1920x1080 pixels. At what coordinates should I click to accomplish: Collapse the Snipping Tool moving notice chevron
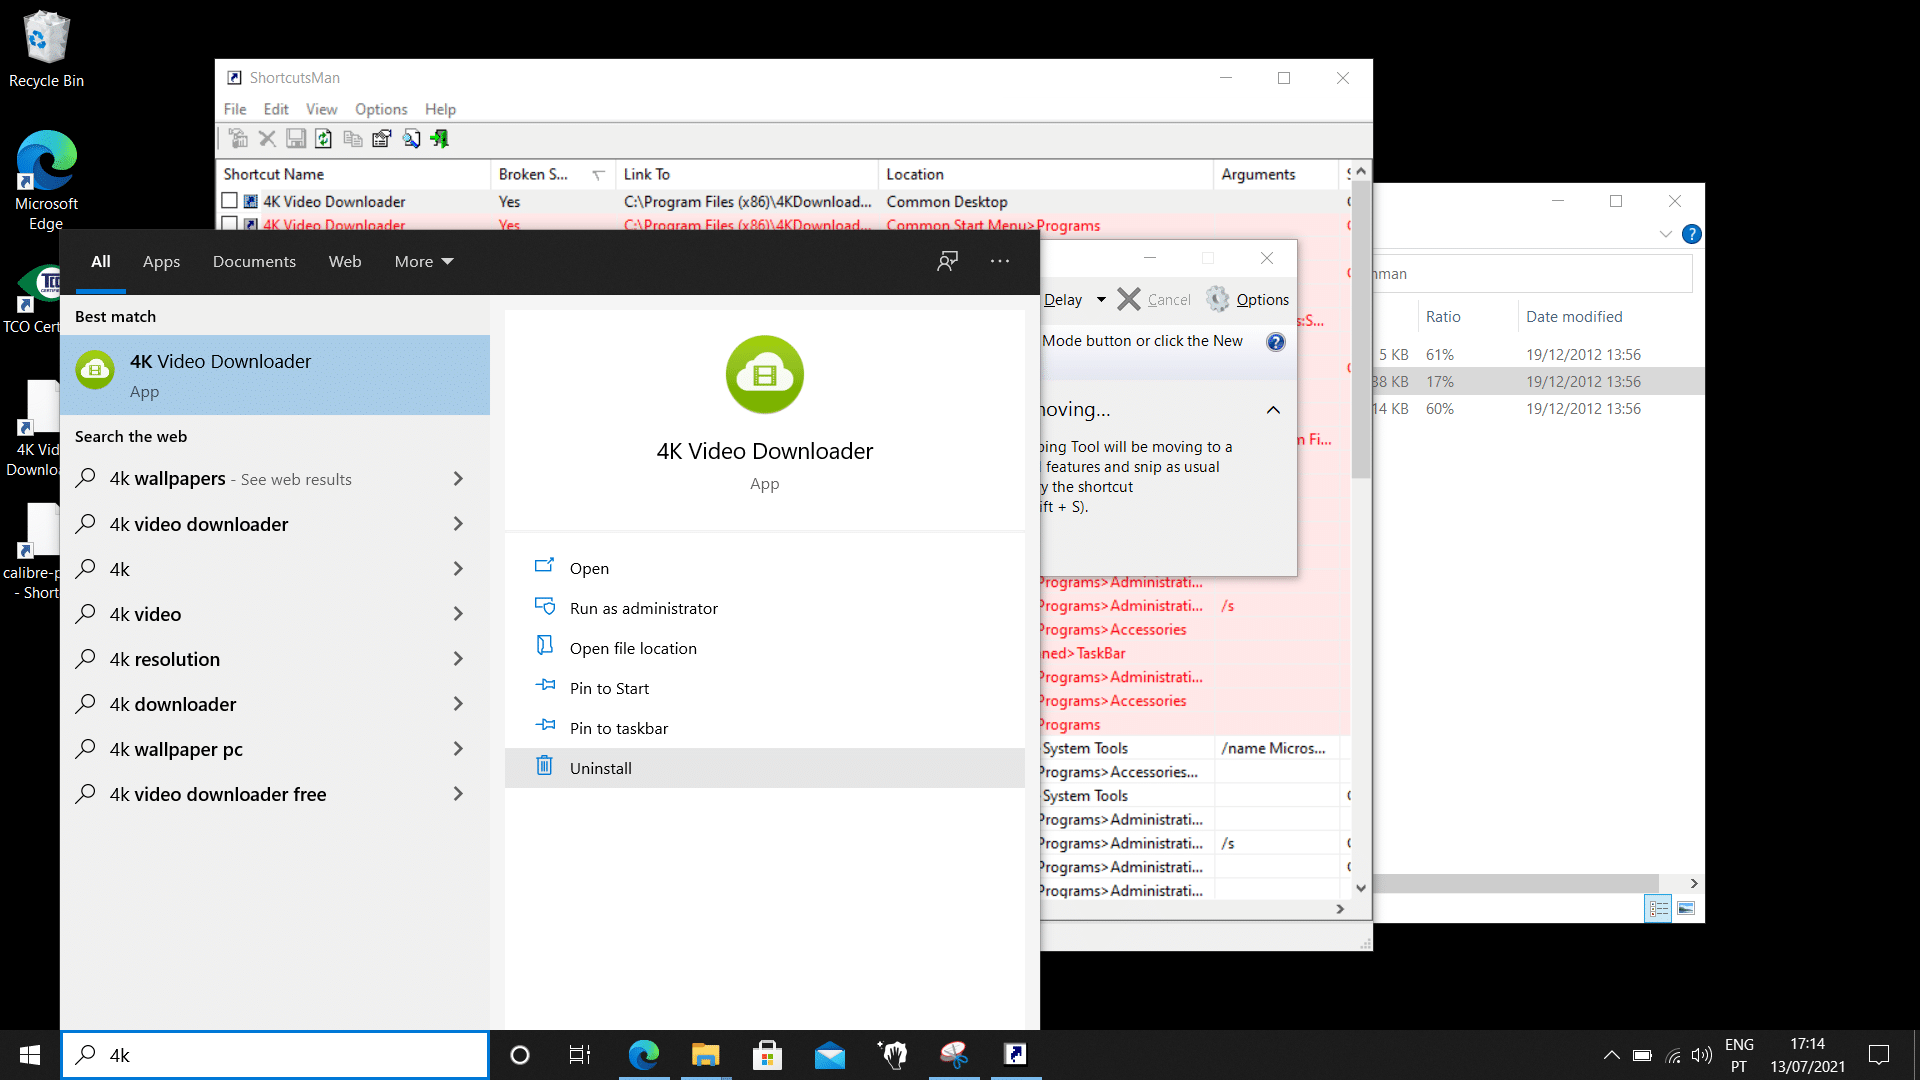1273,410
